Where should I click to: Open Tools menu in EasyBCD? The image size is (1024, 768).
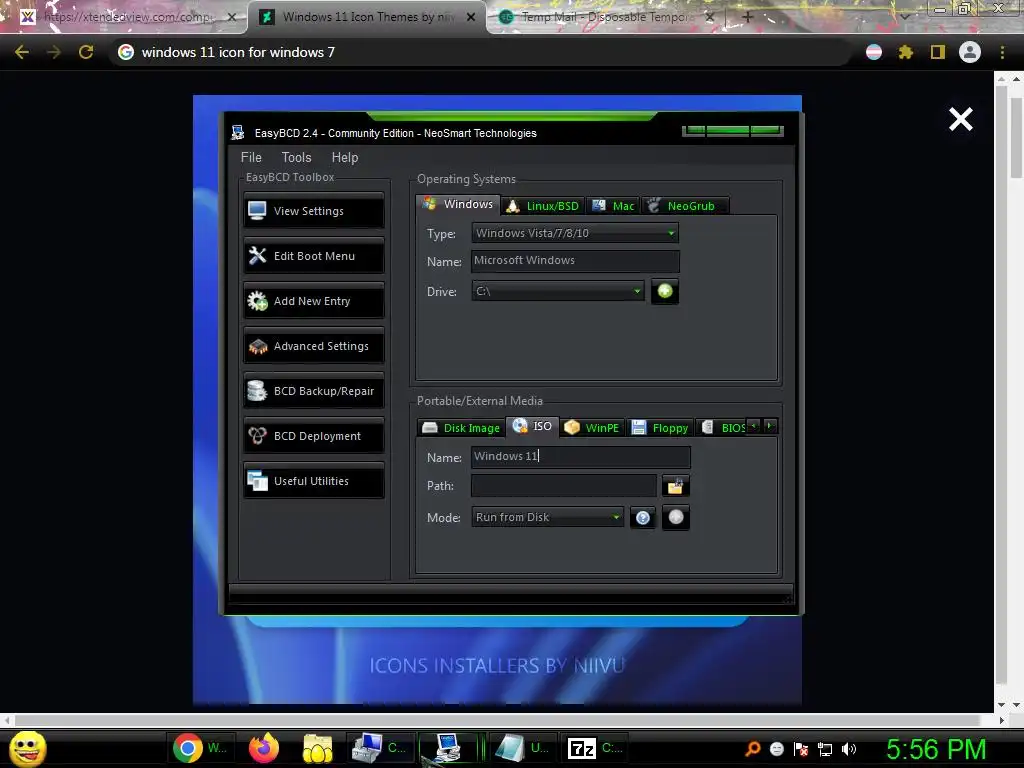296,157
